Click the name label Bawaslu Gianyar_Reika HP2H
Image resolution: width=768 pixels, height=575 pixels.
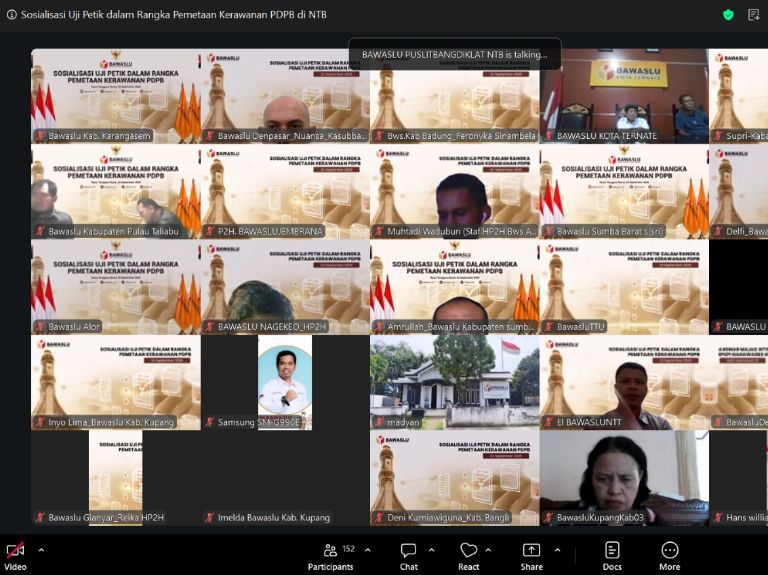[106, 518]
